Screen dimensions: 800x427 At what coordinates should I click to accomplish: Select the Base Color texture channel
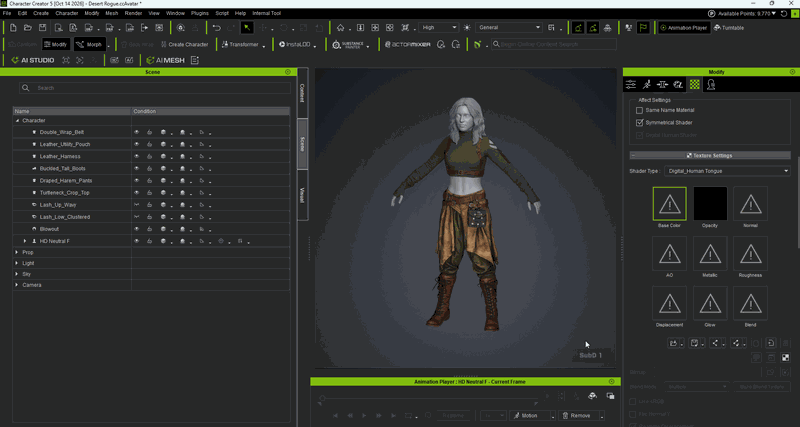(x=669, y=204)
